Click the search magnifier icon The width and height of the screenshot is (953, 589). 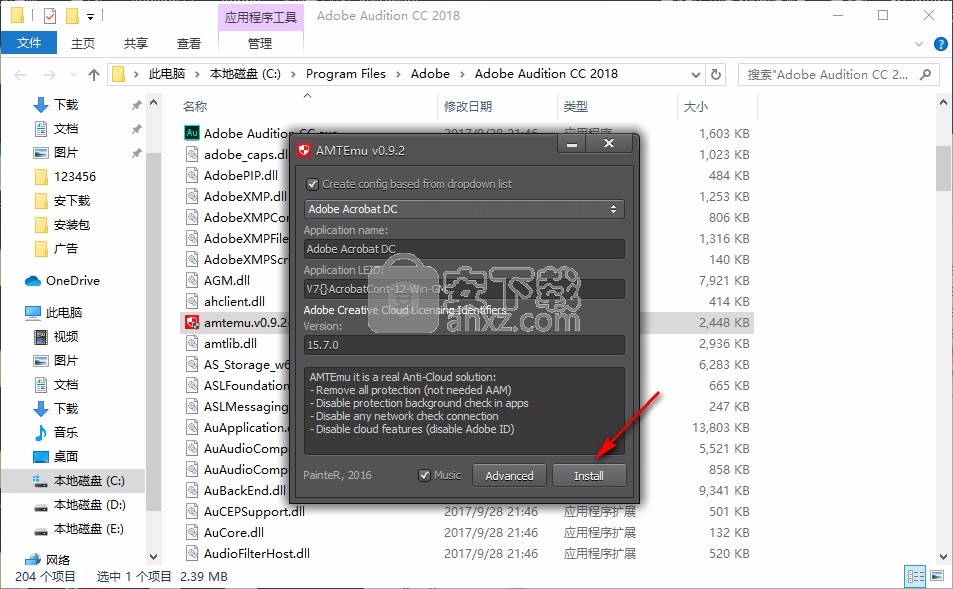coord(925,74)
